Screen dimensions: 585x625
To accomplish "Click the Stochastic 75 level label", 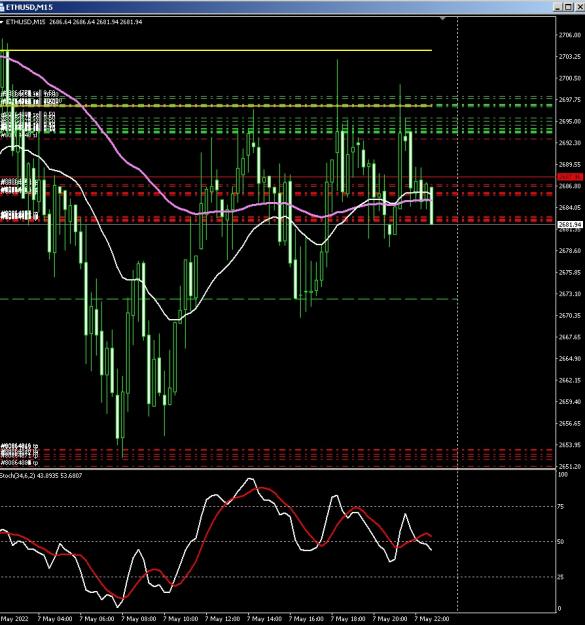I will [x=561, y=507].
